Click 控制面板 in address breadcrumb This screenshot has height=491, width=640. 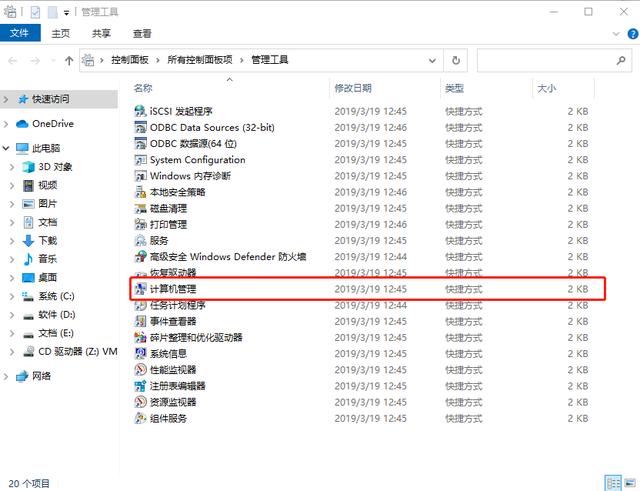click(x=130, y=60)
